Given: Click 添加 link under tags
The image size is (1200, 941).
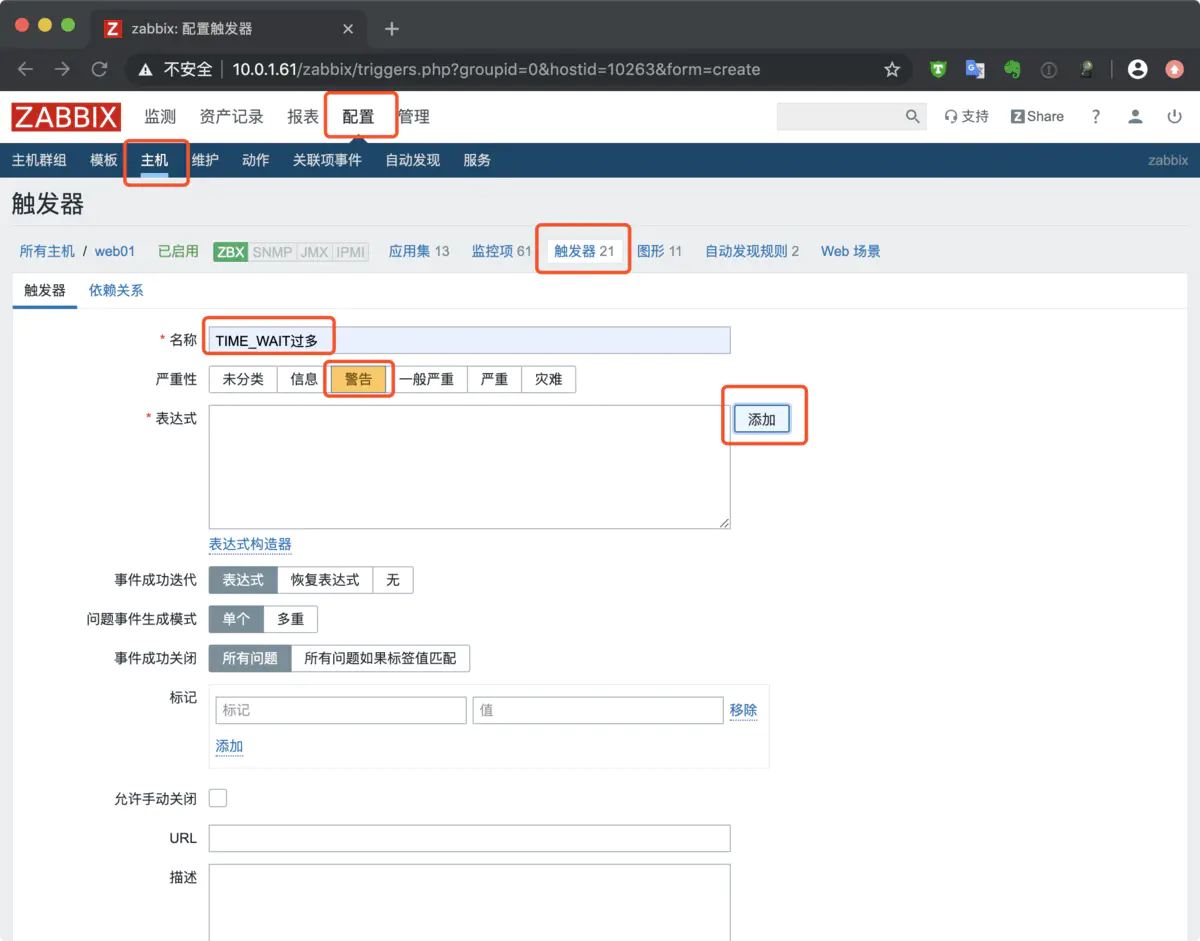Looking at the screenshot, I should pyautogui.click(x=229, y=746).
